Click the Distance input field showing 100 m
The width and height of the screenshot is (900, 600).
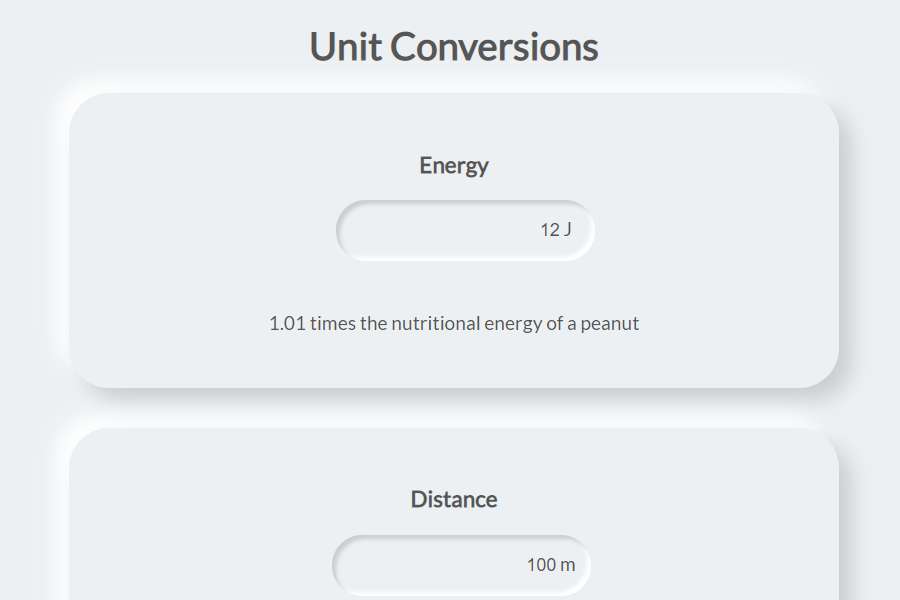click(x=460, y=564)
